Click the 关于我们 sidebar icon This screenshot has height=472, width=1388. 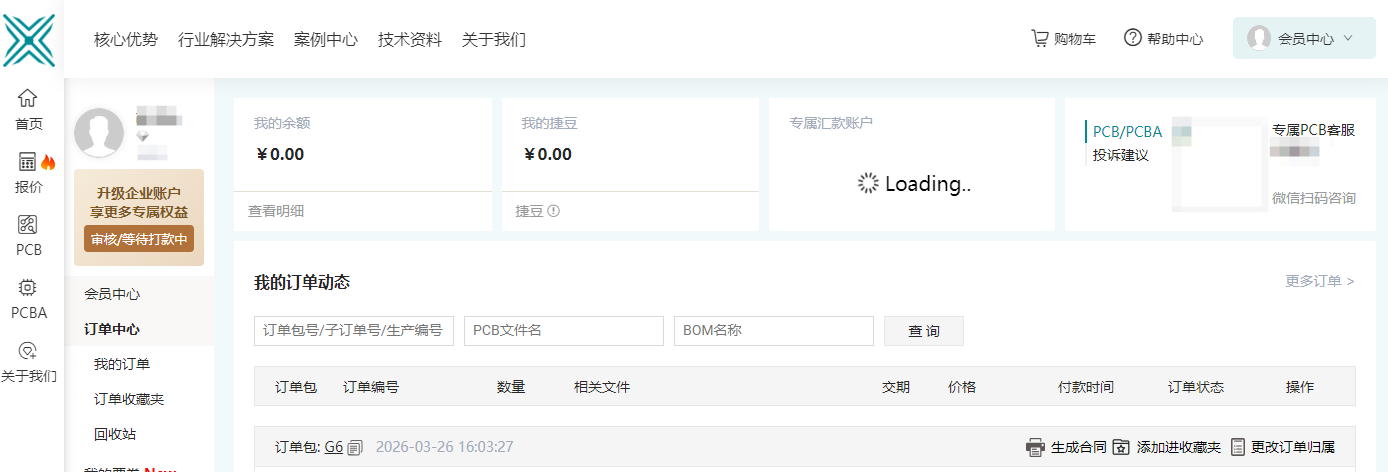pyautogui.click(x=28, y=351)
